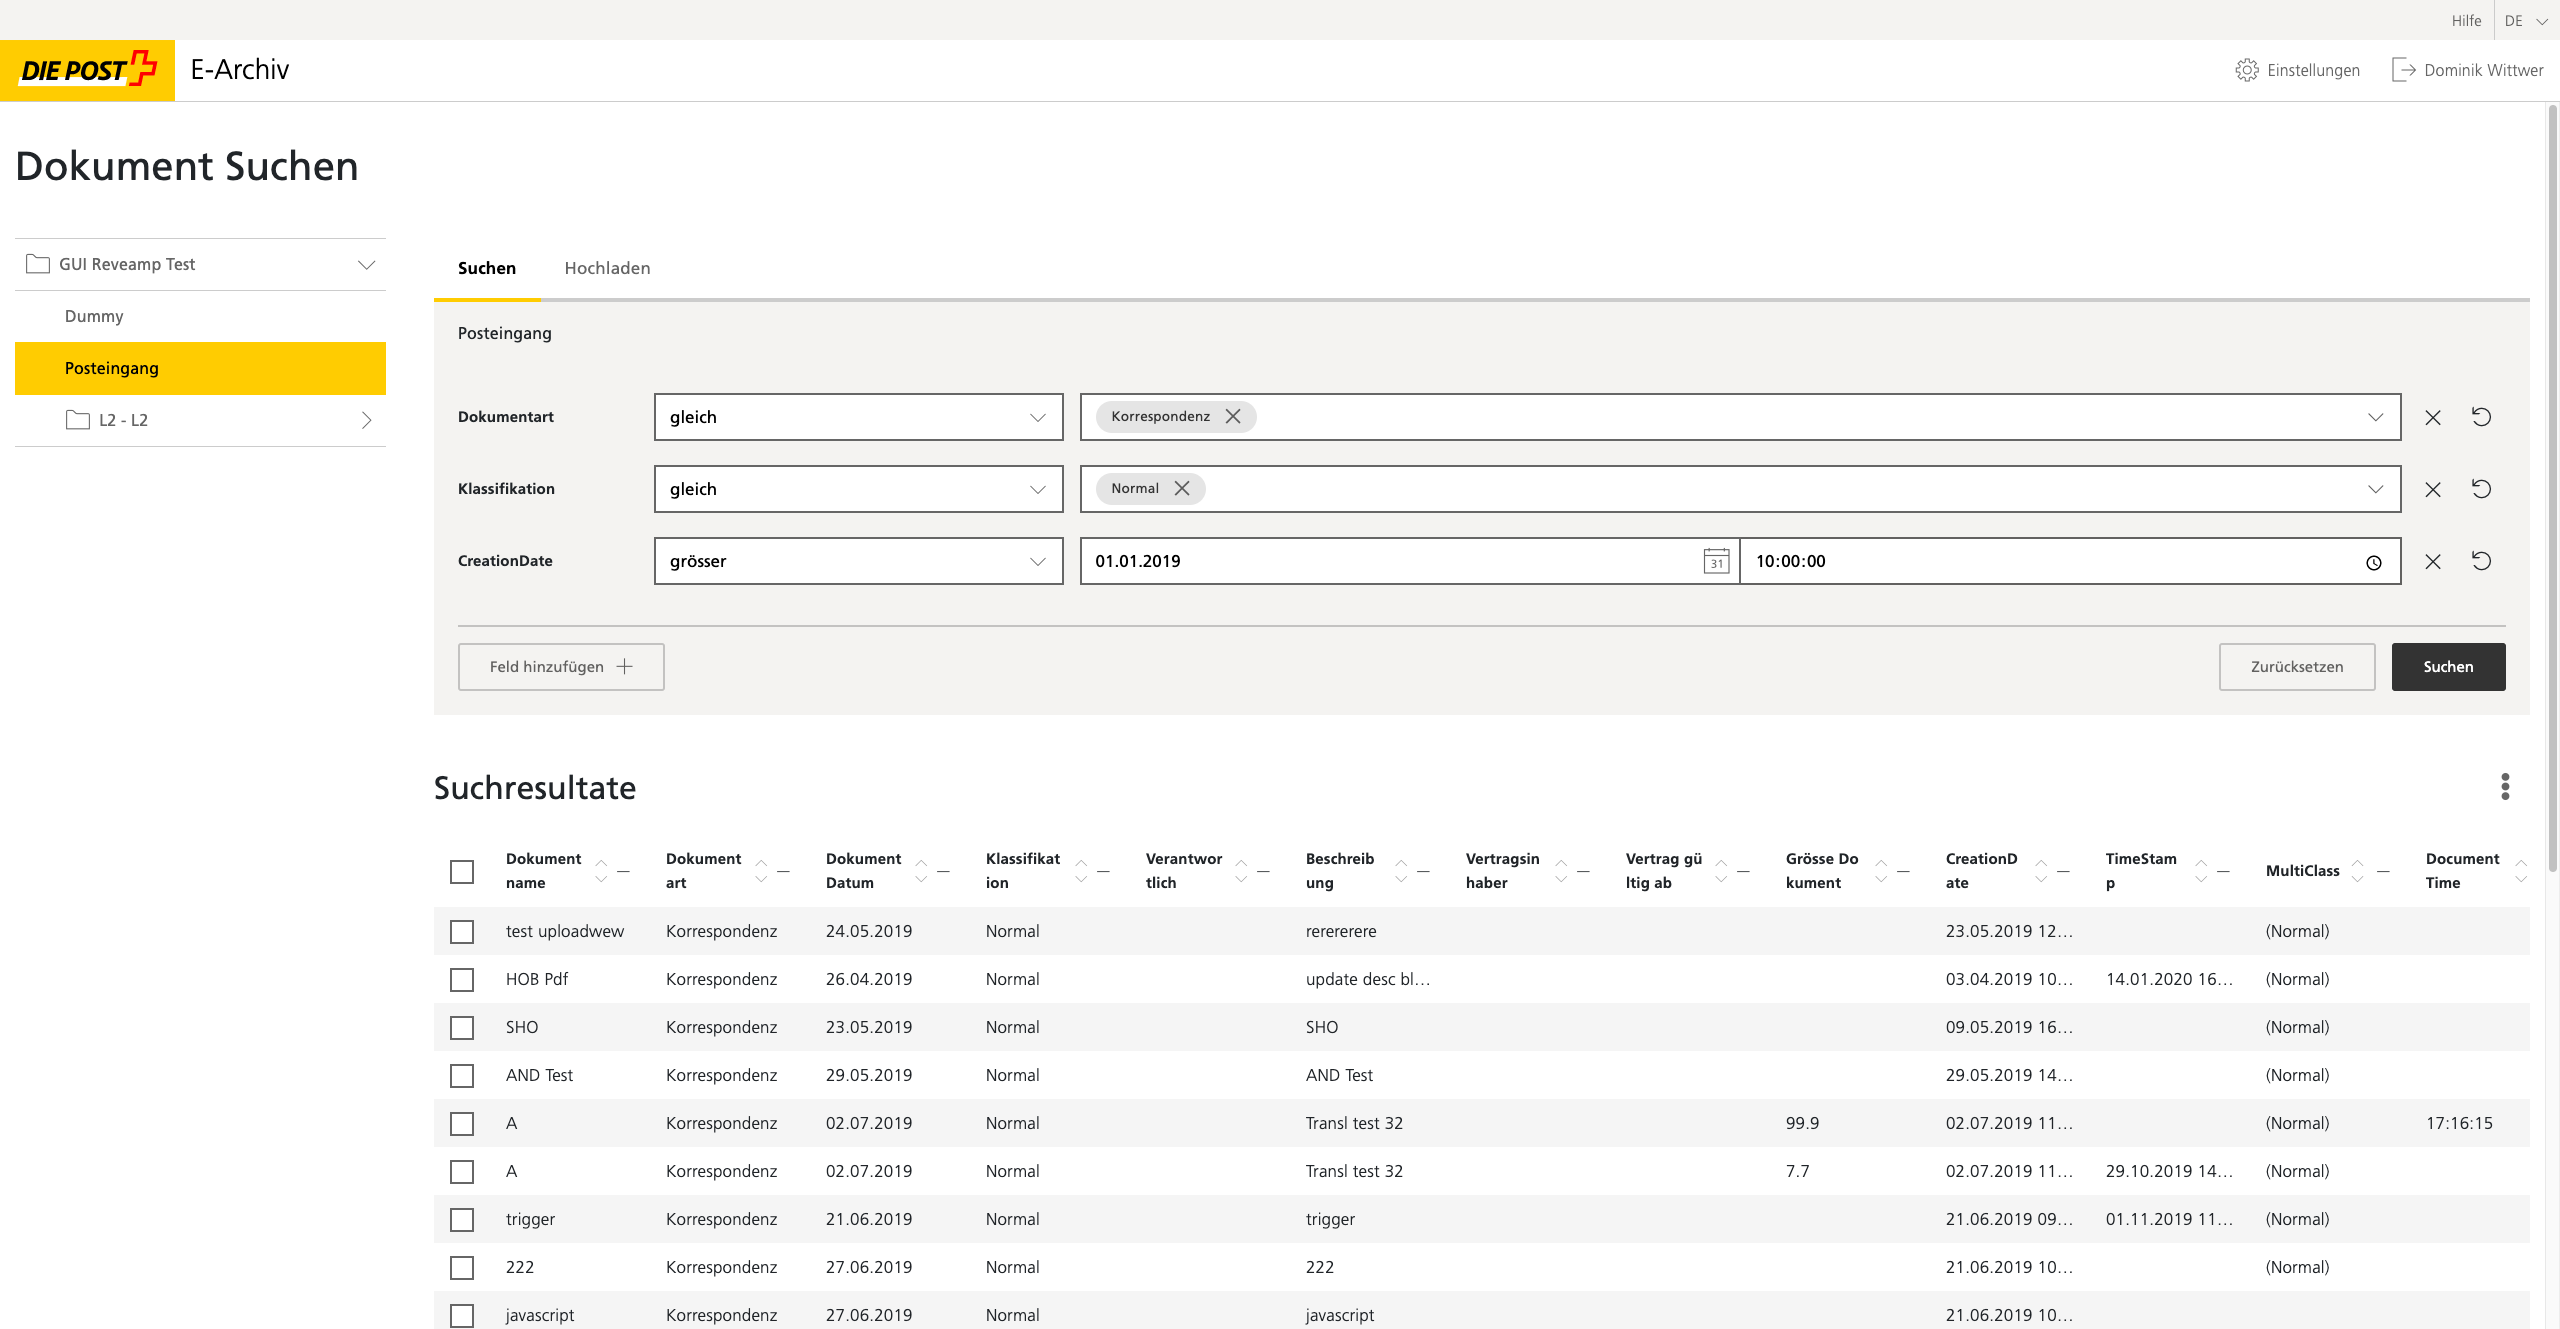This screenshot has height=1329, width=2560.
Task: Check the row with Grösse 99.9
Action: coord(462,1123)
